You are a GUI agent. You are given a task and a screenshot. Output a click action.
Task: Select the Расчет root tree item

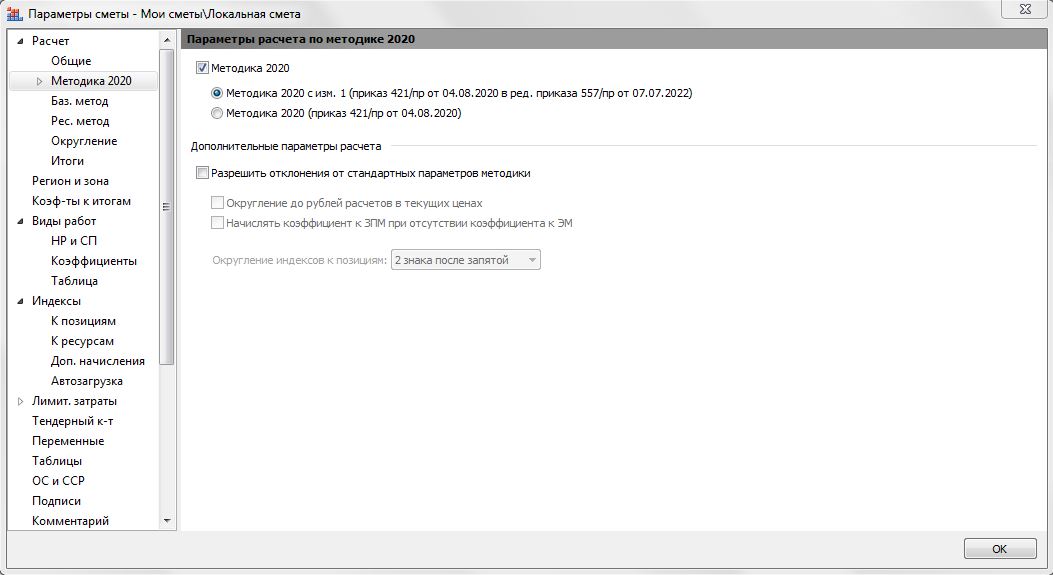click(x=50, y=41)
